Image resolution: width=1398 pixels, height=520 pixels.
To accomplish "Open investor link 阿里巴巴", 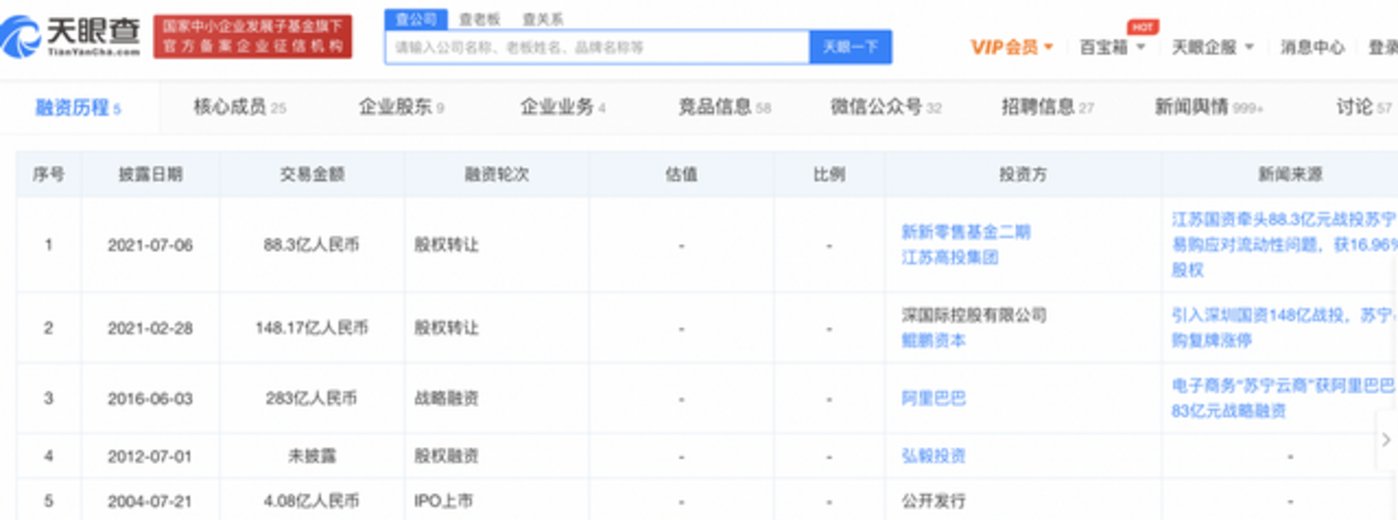I will pyautogui.click(x=933, y=398).
